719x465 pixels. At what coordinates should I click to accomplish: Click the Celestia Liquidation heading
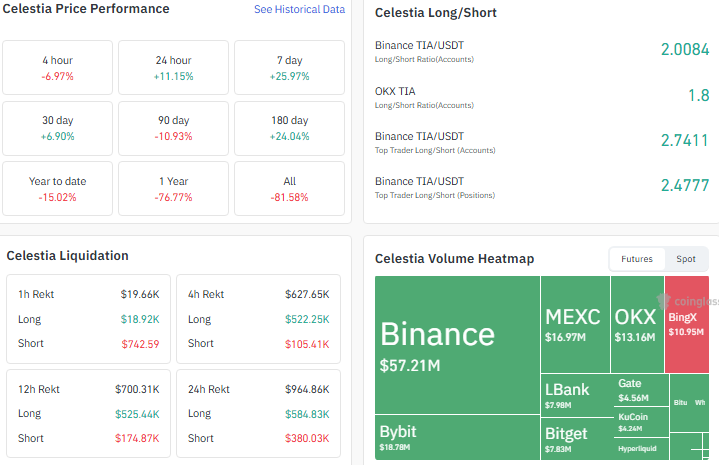pyautogui.click(x=67, y=255)
